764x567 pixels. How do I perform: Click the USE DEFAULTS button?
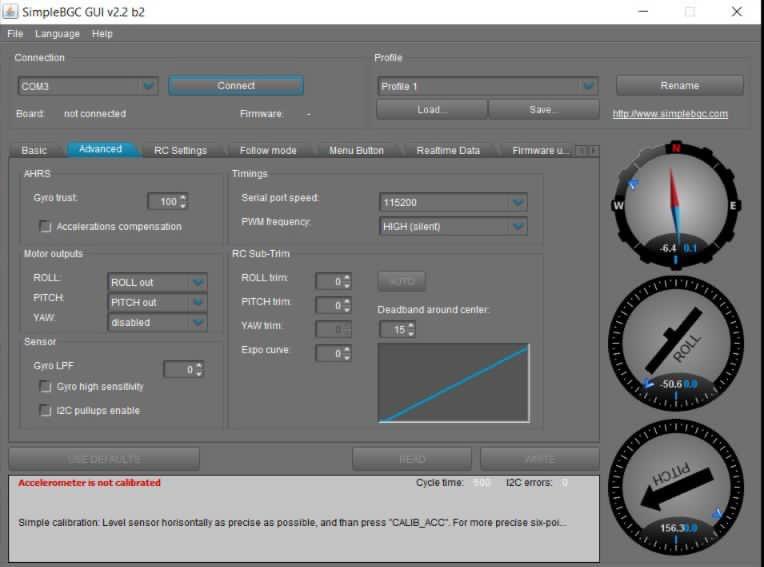click(x=104, y=459)
